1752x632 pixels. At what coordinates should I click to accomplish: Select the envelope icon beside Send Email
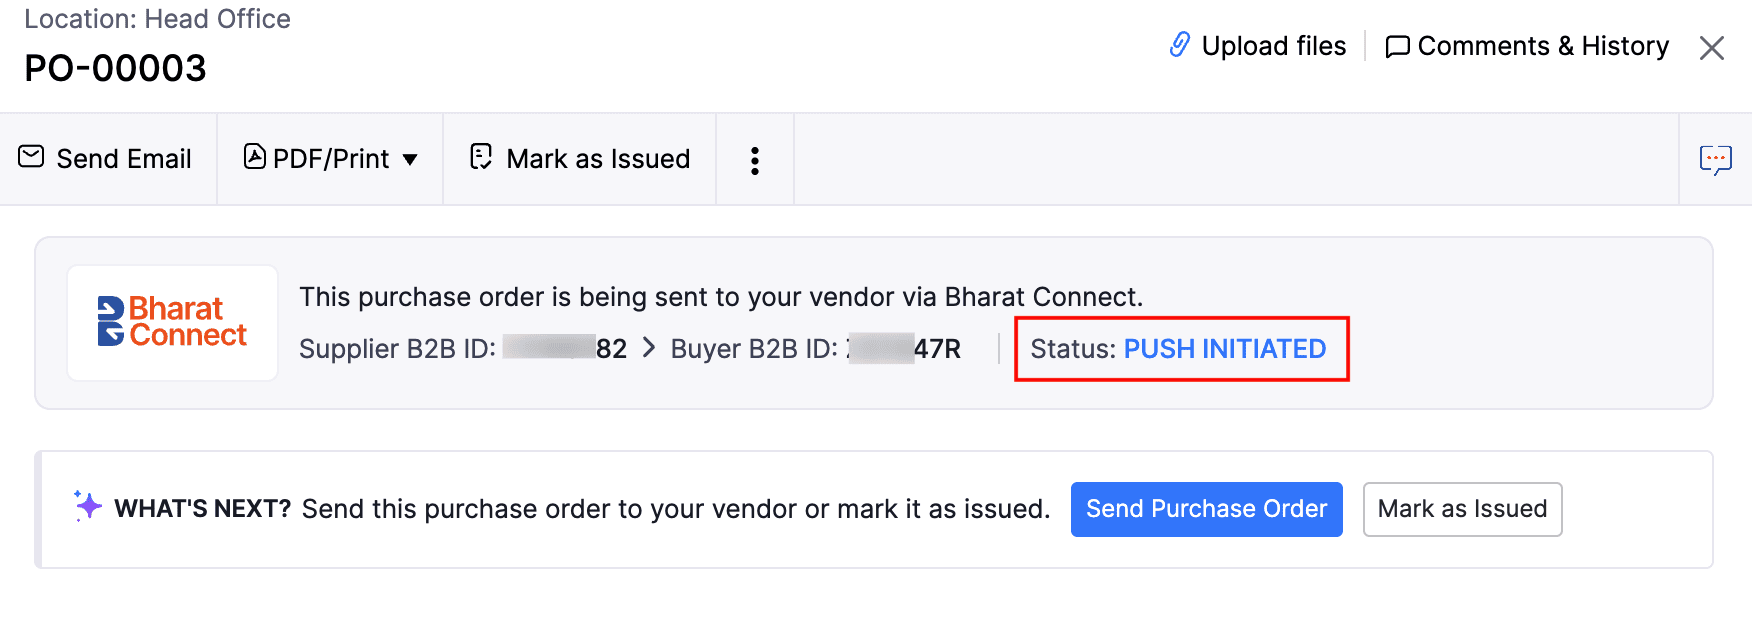click(x=30, y=157)
